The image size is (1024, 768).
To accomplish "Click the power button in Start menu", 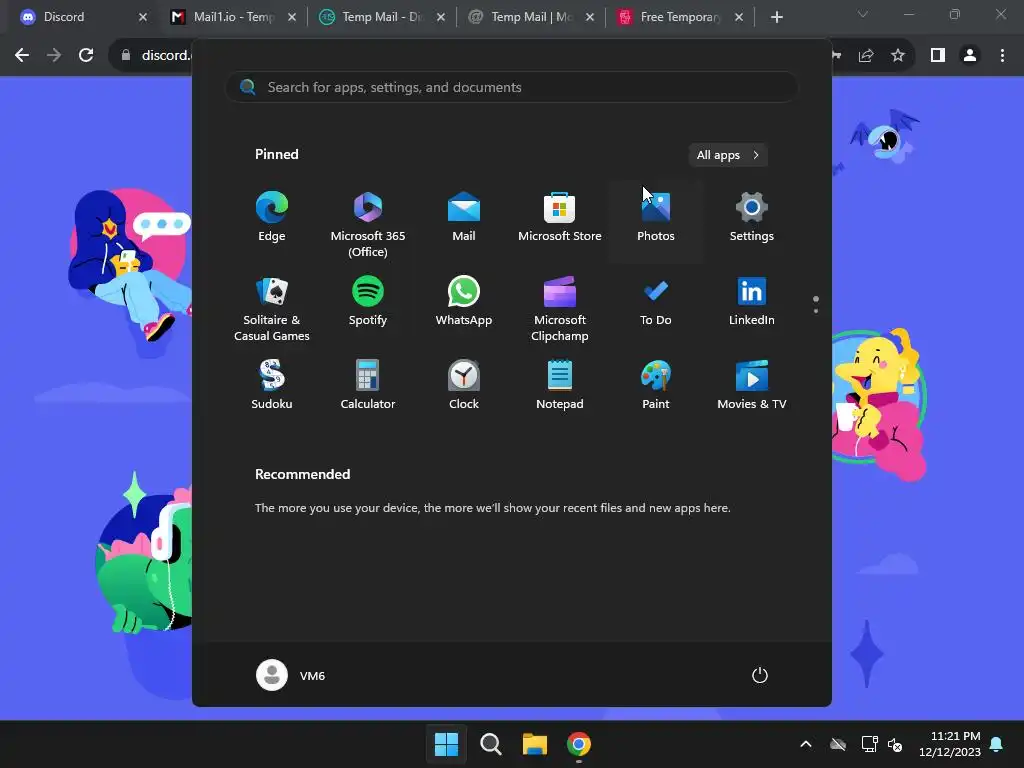I will (x=760, y=675).
